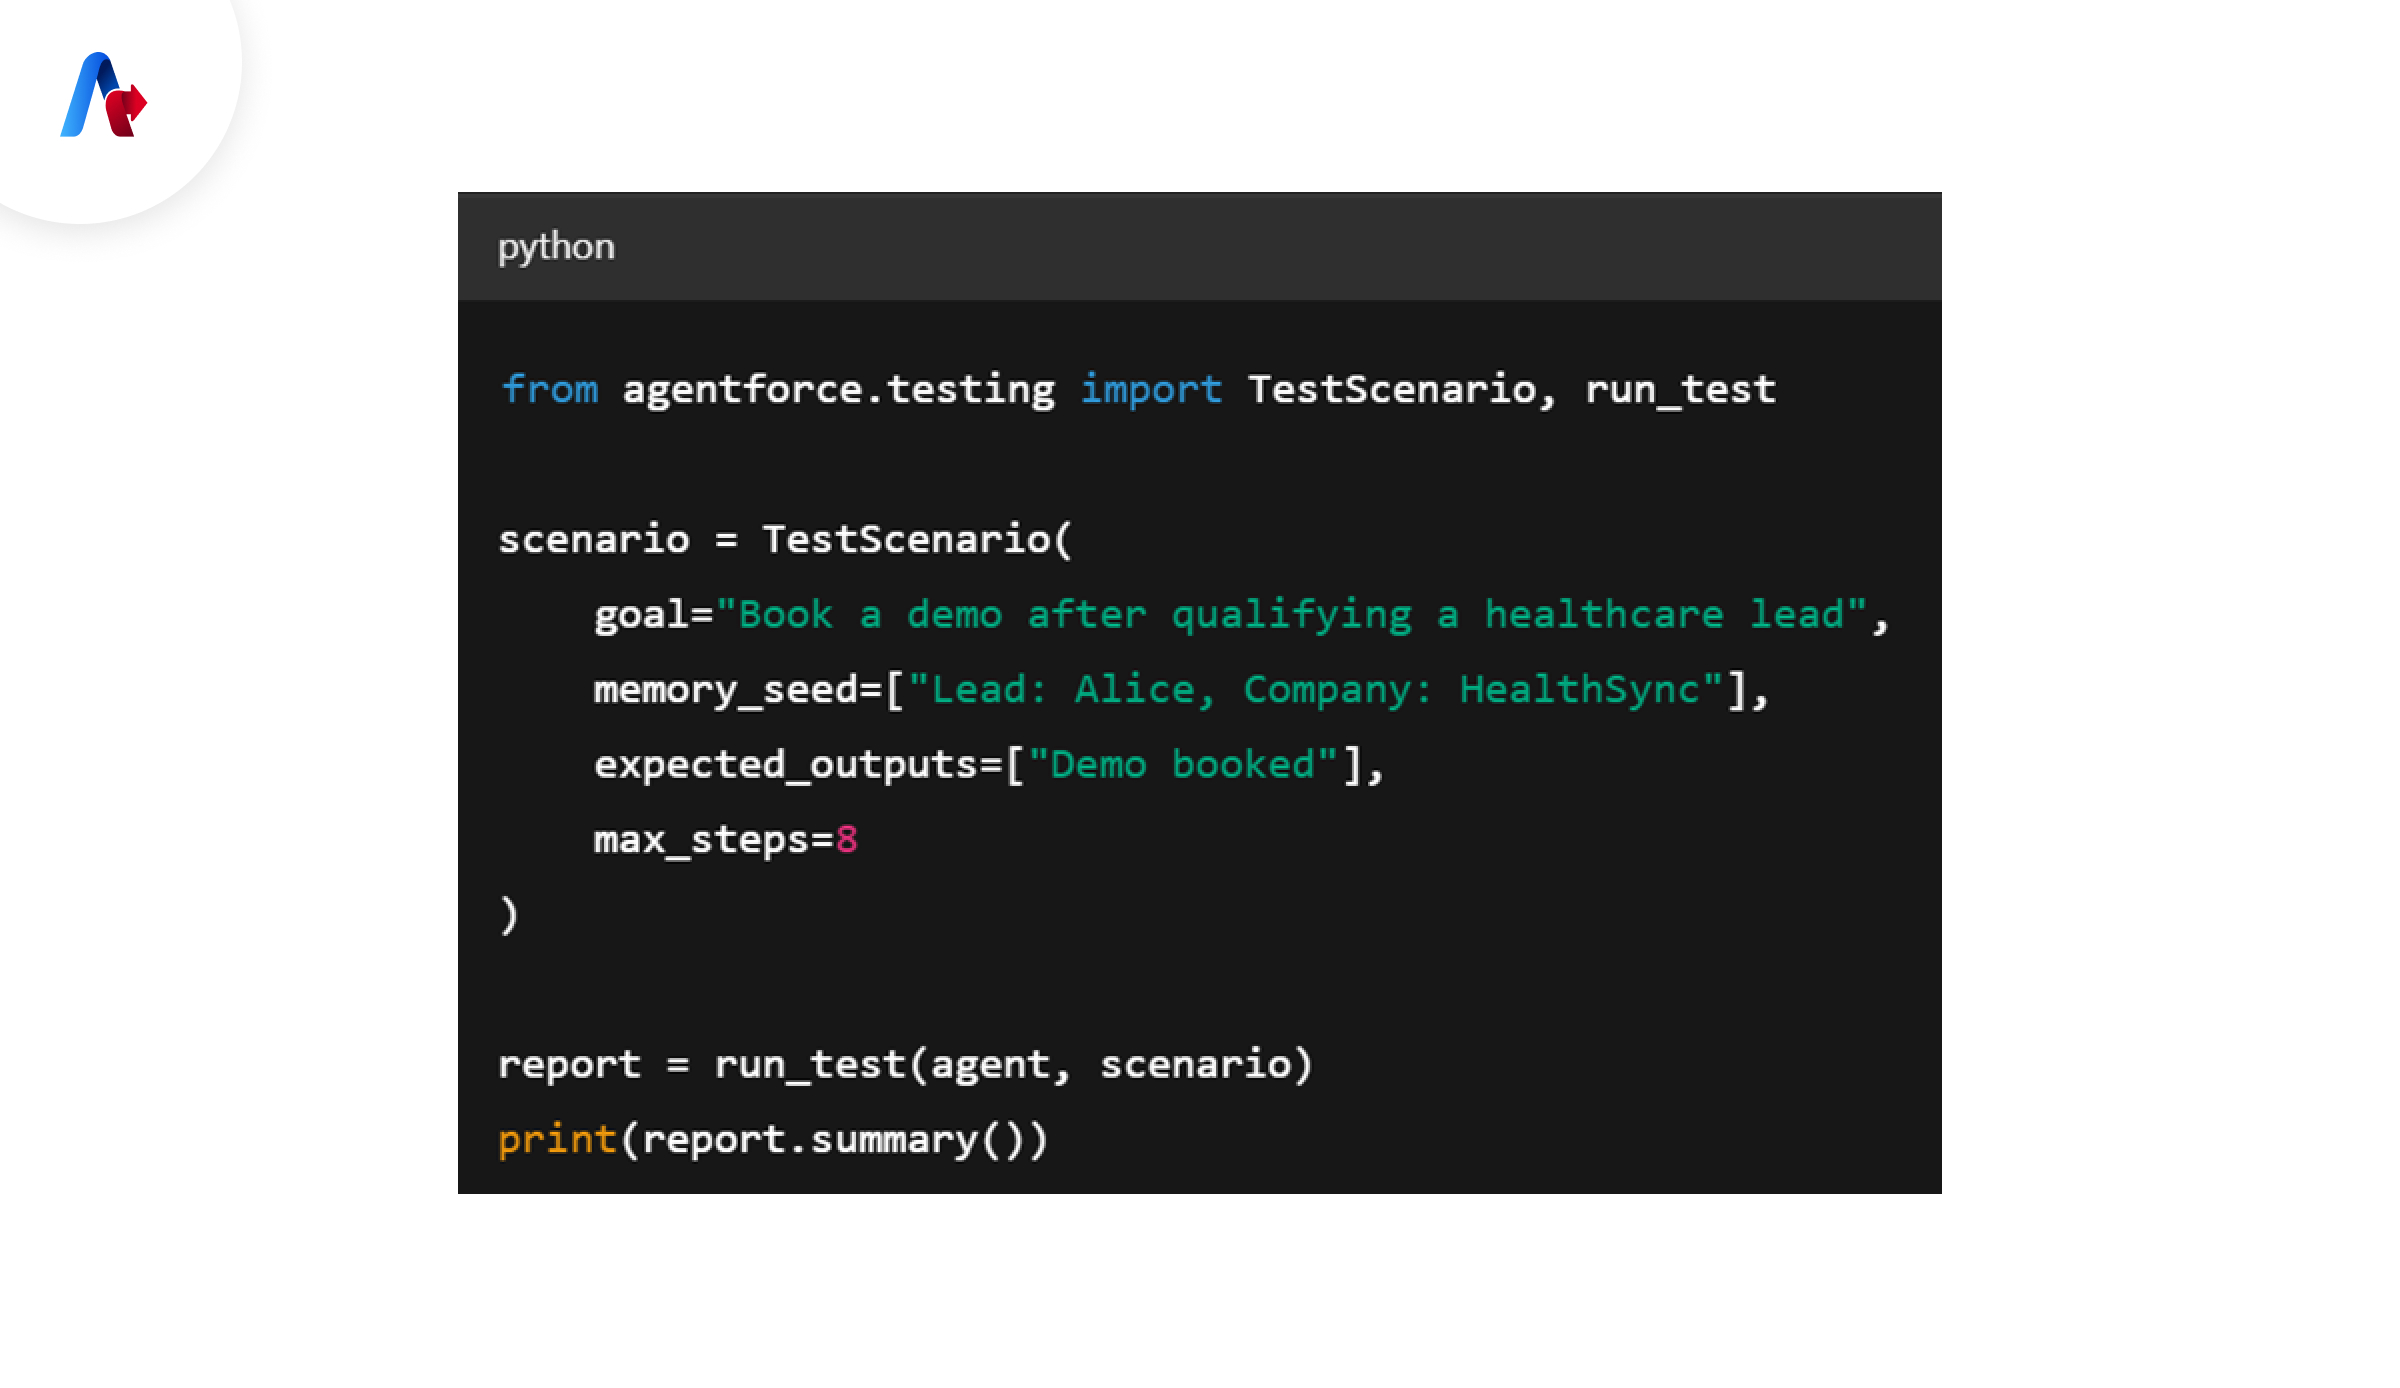This screenshot has height=1388, width=2400.
Task: Click the 'import' keyword
Action: pos(1151,390)
